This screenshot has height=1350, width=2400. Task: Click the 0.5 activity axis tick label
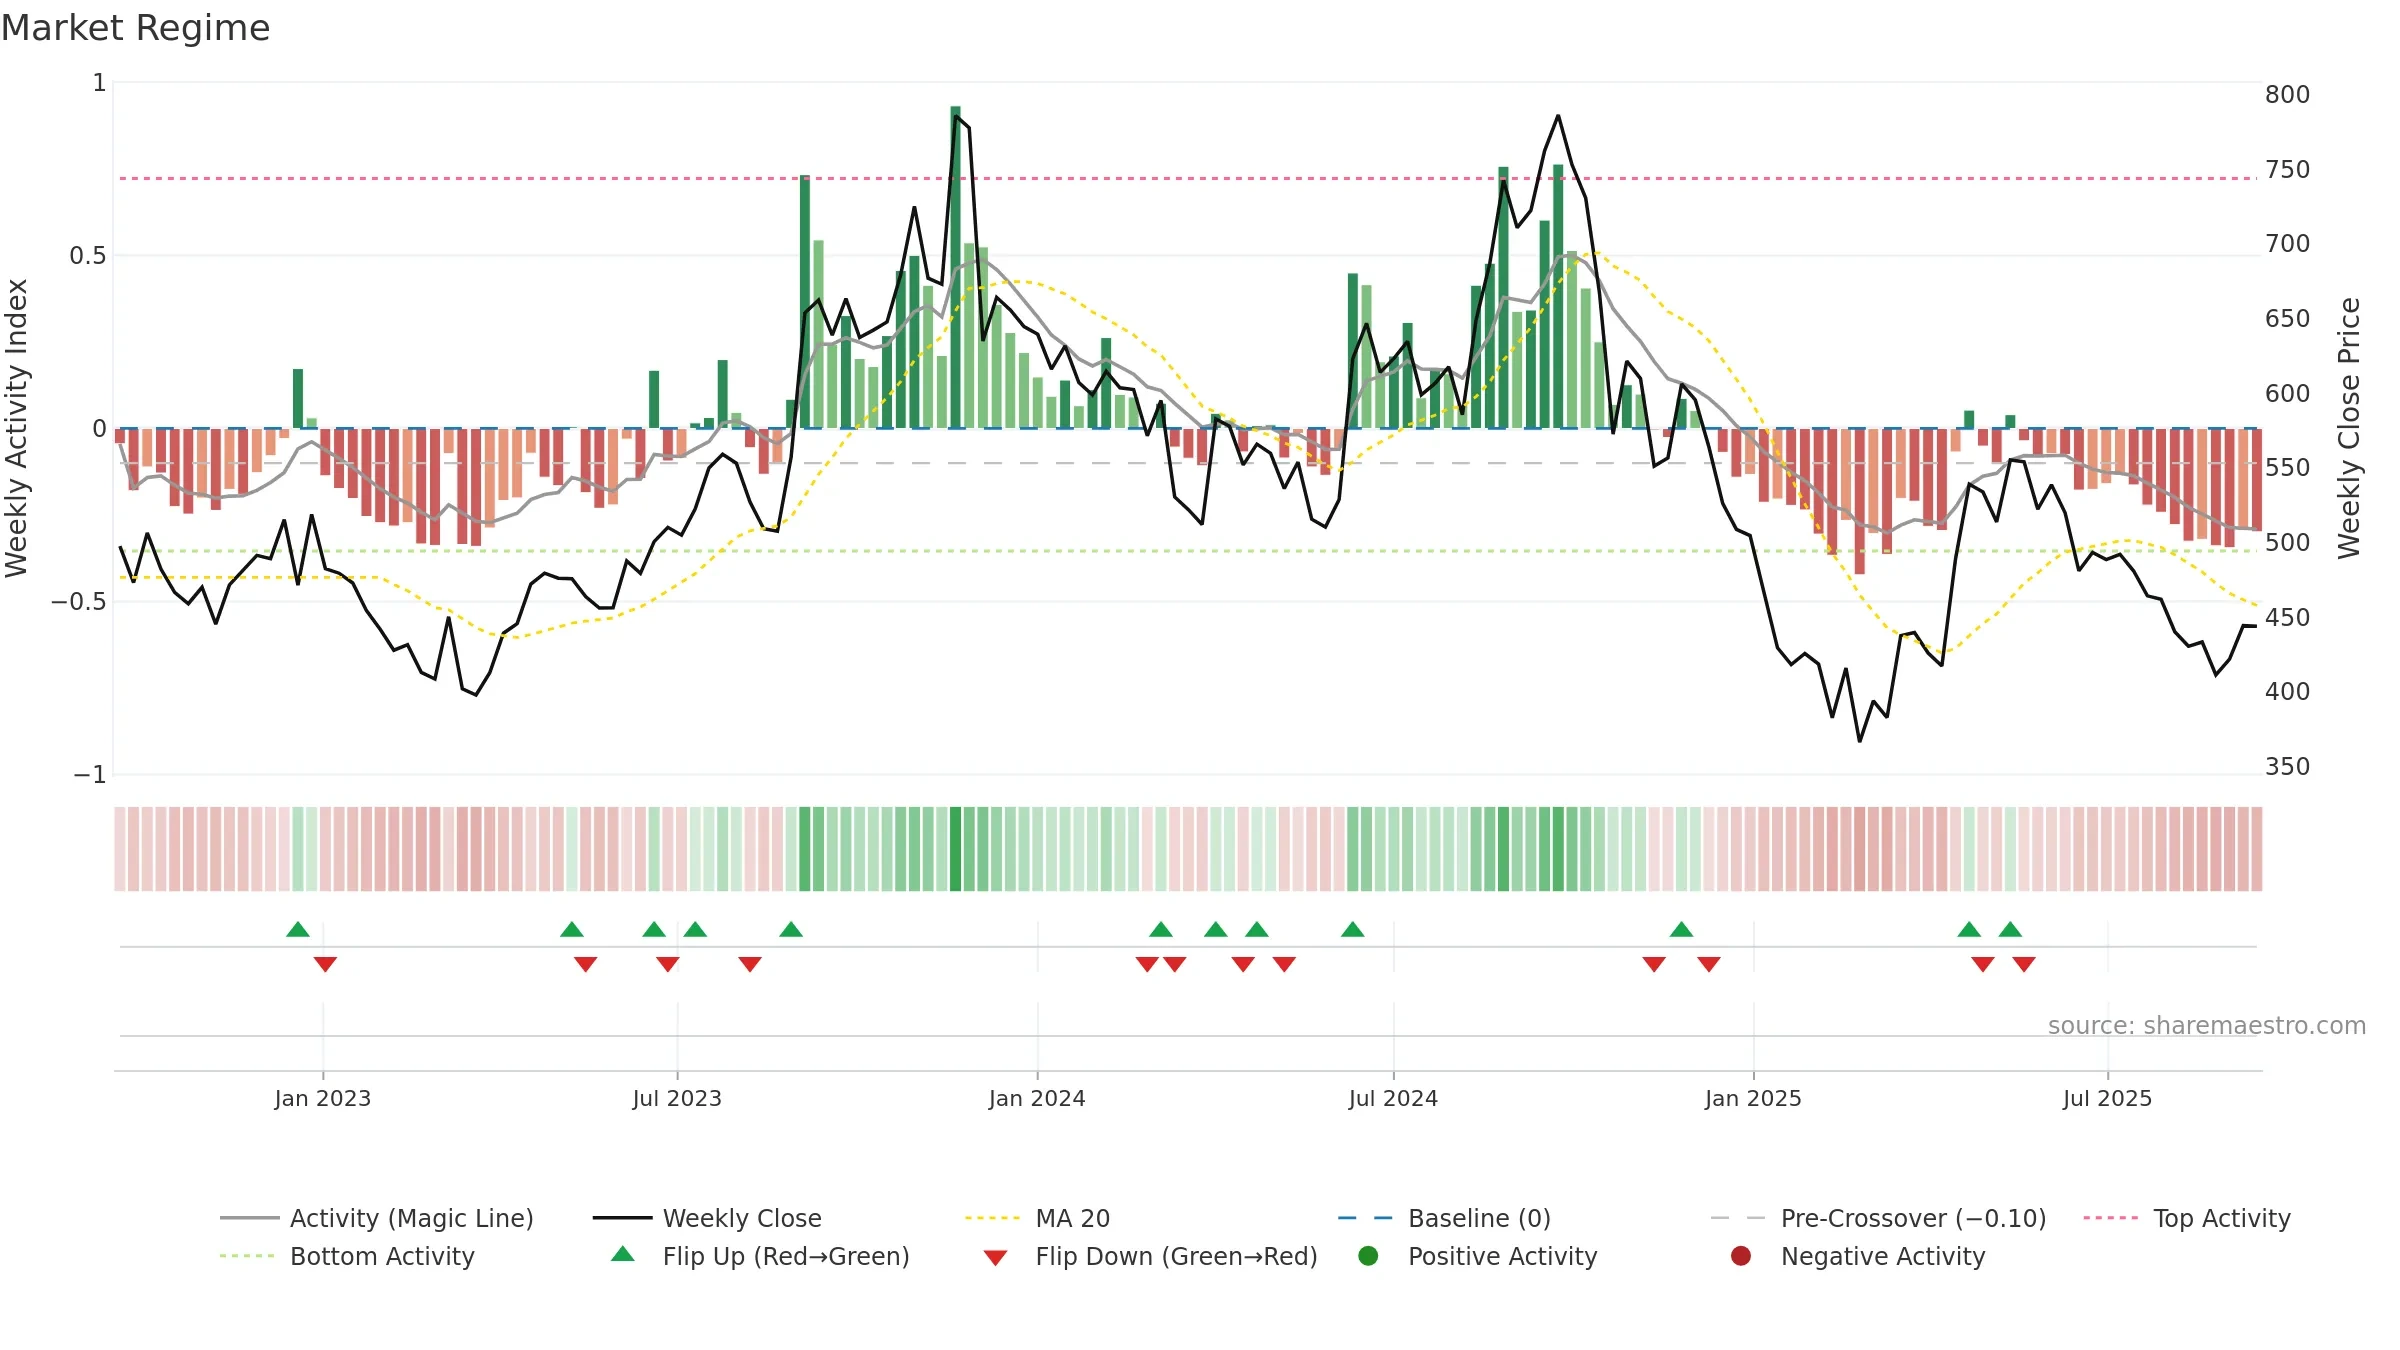pyautogui.click(x=88, y=255)
